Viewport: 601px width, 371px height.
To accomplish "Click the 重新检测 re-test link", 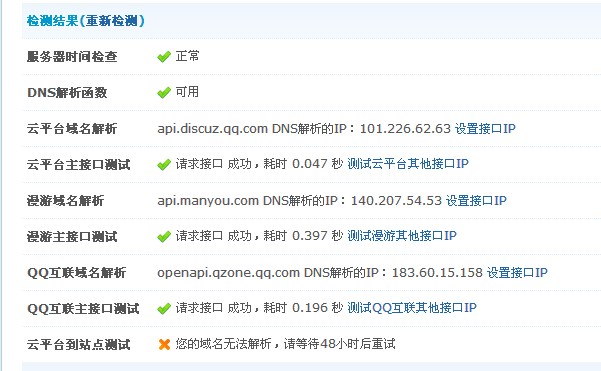I will [111, 20].
